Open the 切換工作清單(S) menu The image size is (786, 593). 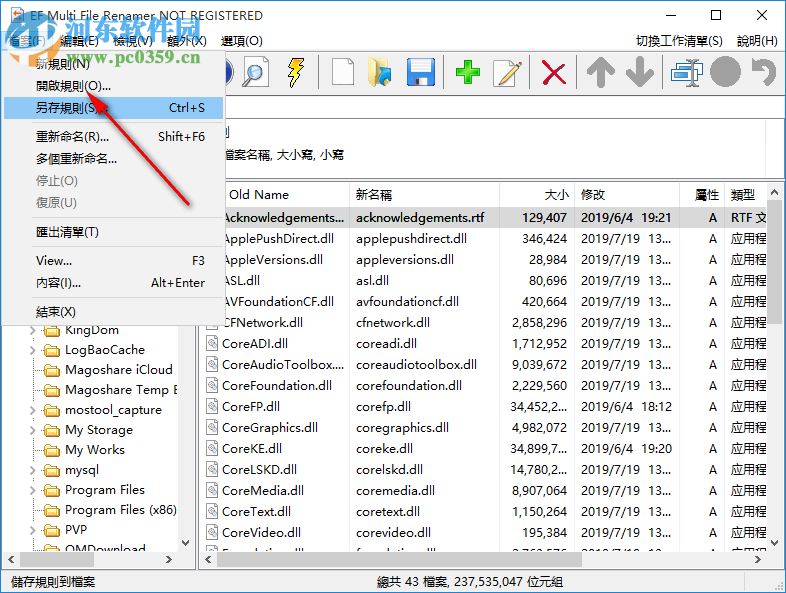pos(679,41)
